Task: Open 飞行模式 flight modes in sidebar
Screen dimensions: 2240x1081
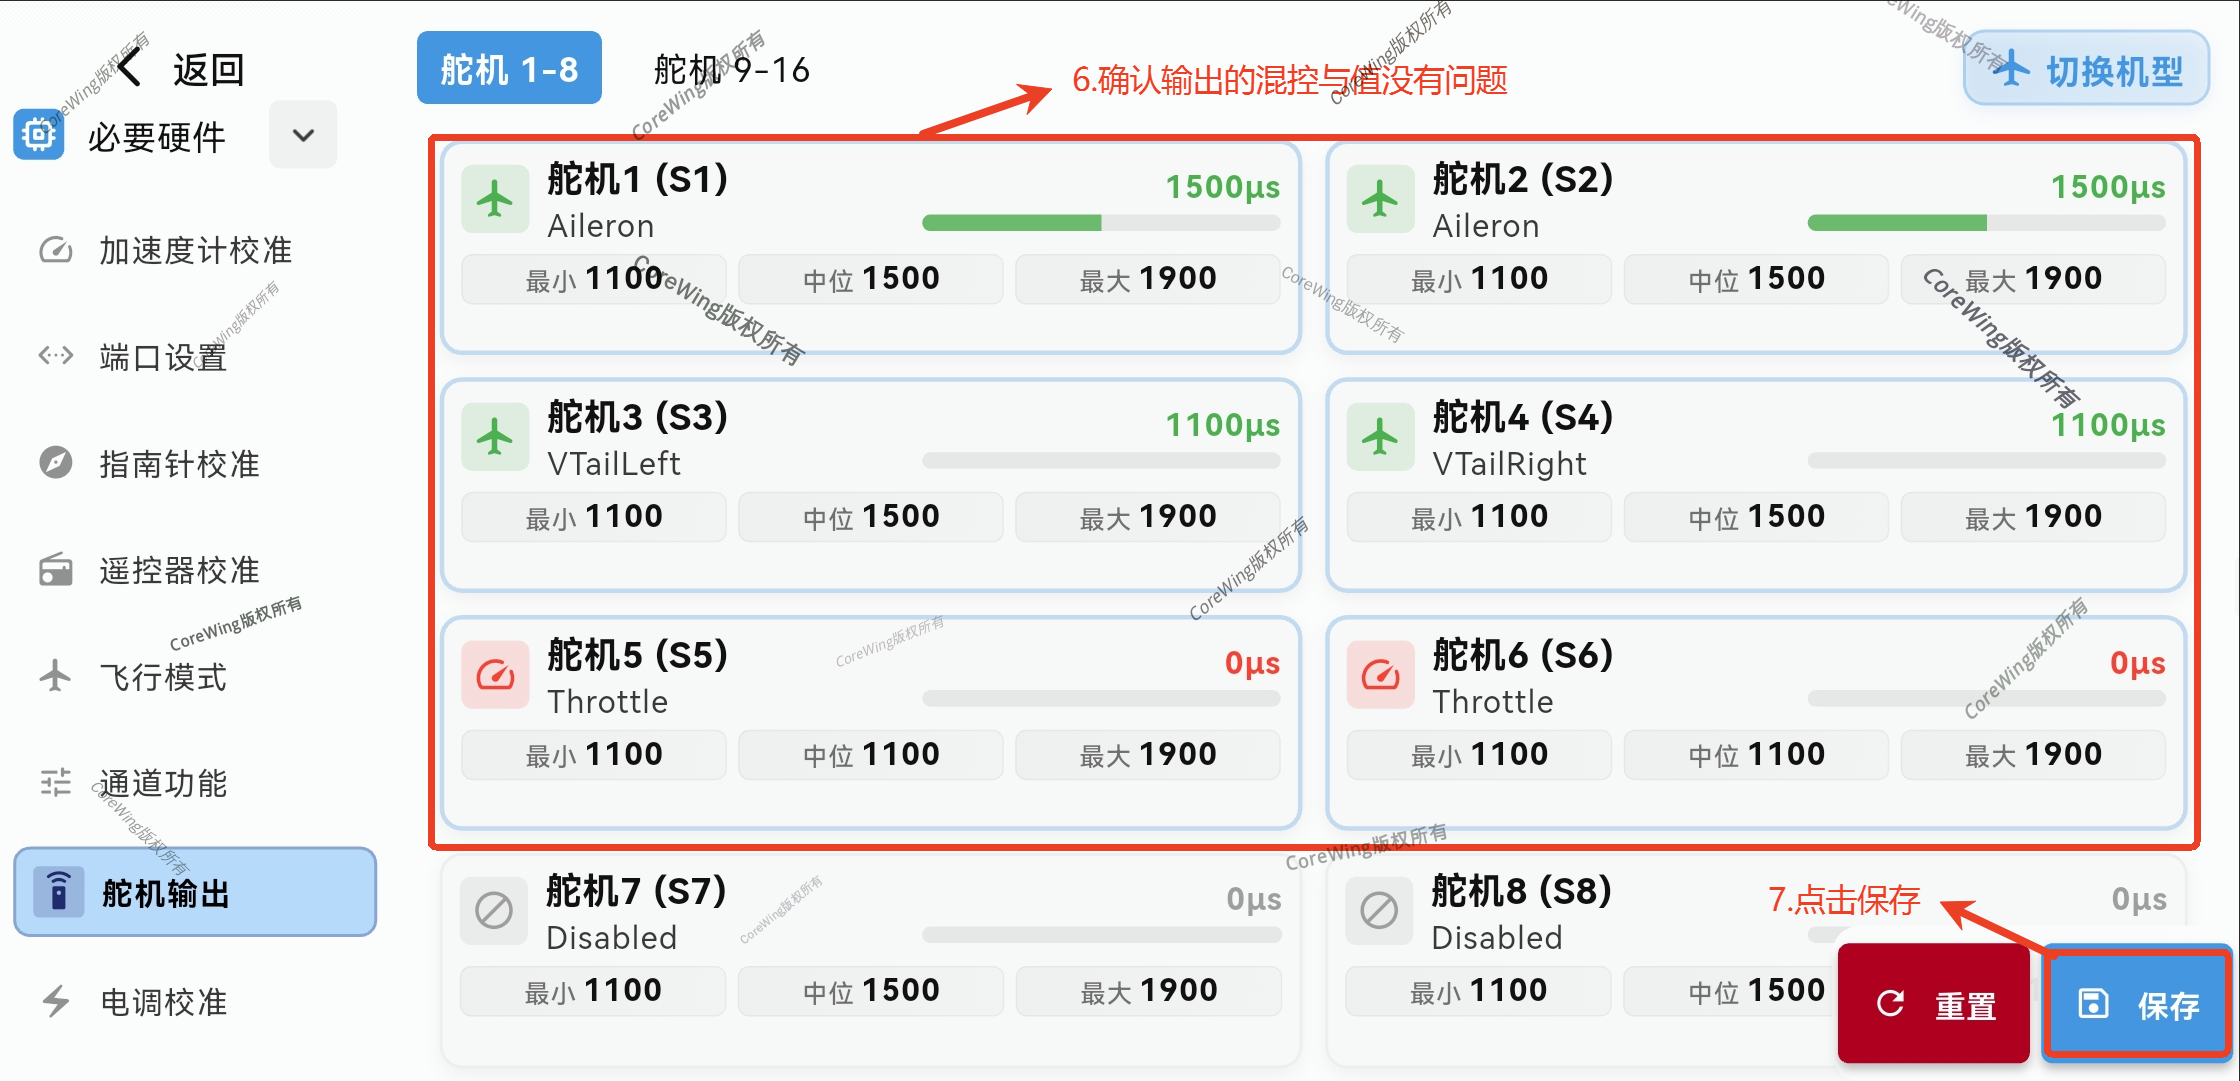Action: pyautogui.click(x=162, y=677)
